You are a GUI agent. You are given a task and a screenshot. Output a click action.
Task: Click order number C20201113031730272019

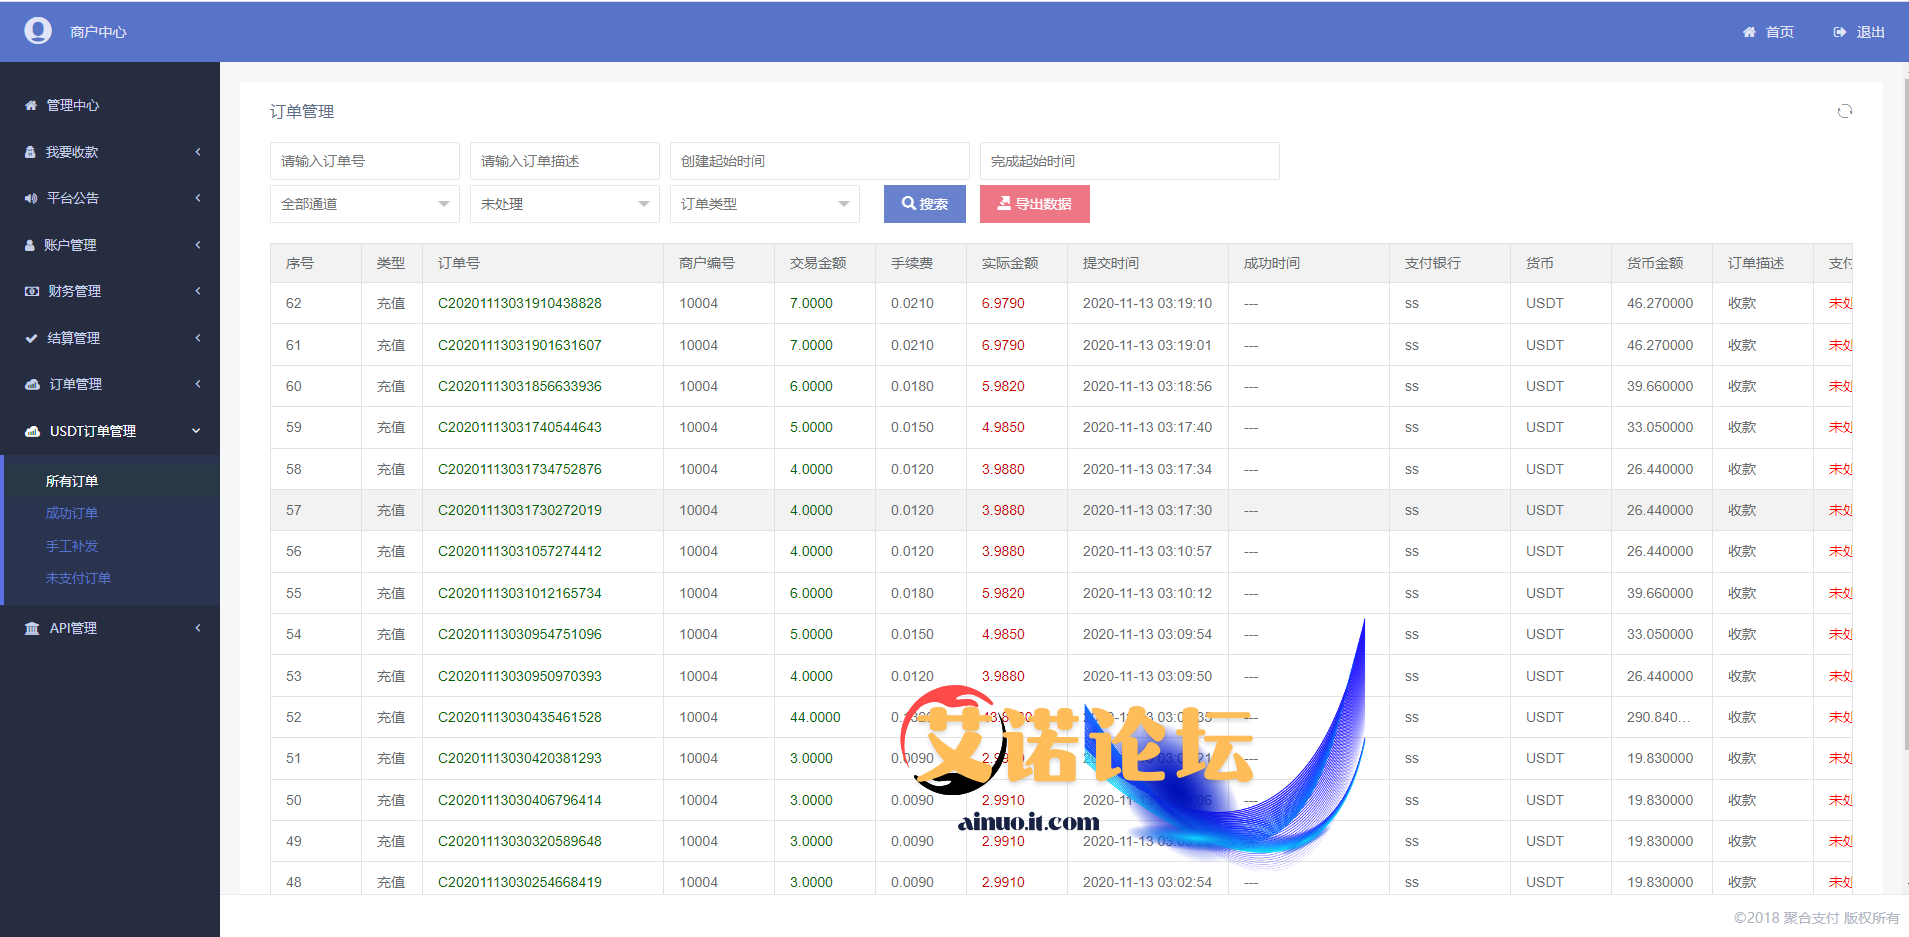click(x=520, y=510)
